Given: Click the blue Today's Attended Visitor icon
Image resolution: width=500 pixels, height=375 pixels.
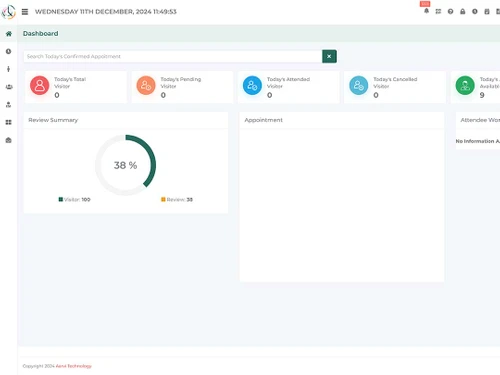Looking at the screenshot, I should coord(252,85).
